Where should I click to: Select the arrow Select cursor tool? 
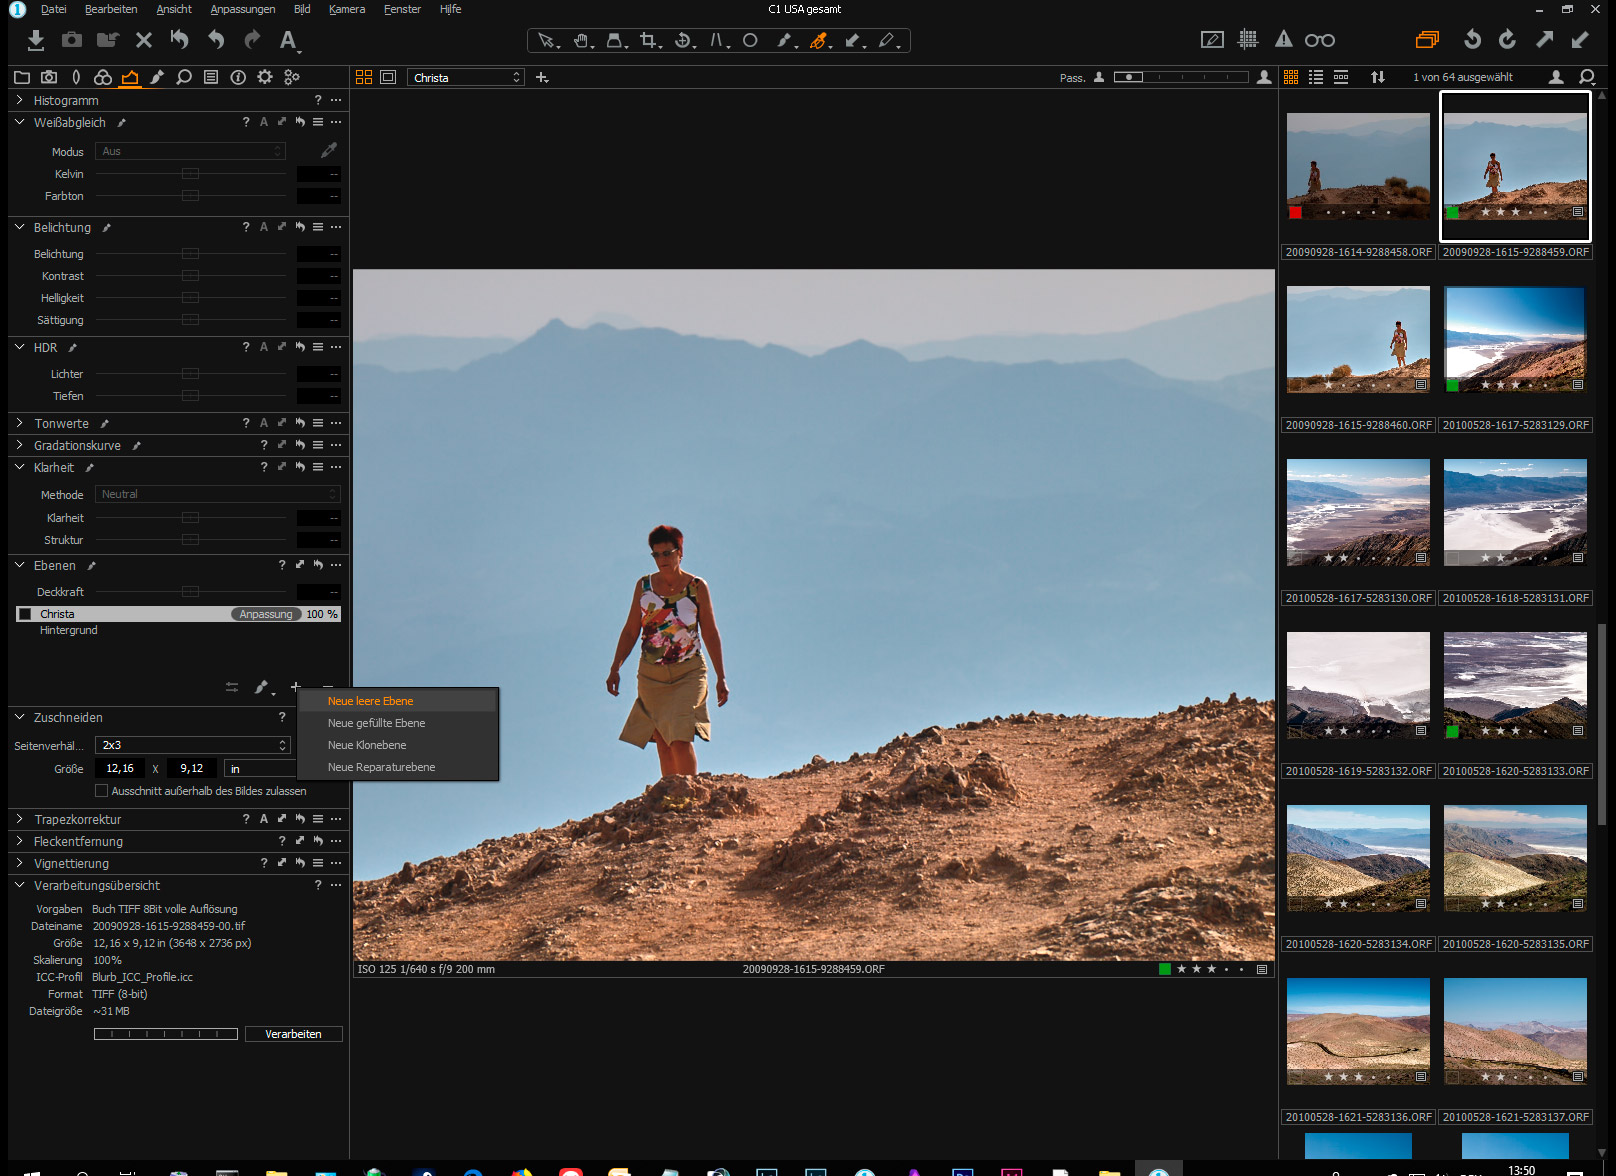coord(546,40)
